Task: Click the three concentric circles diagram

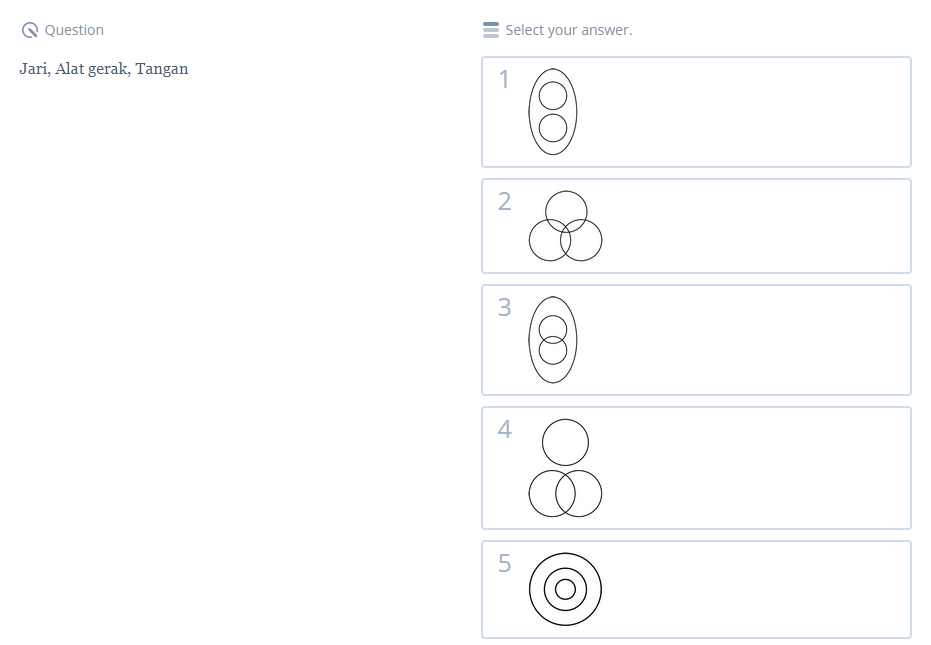Action: [x=565, y=589]
